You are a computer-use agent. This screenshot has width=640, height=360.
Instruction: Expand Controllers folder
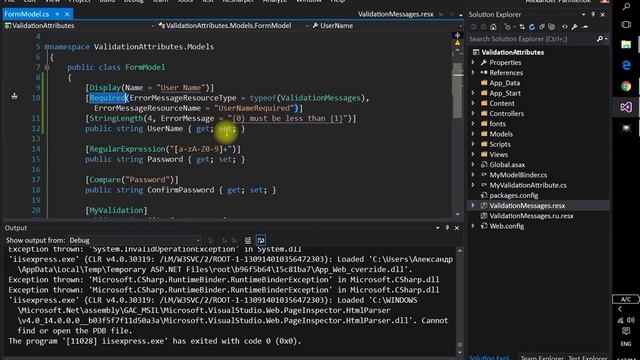(473, 113)
